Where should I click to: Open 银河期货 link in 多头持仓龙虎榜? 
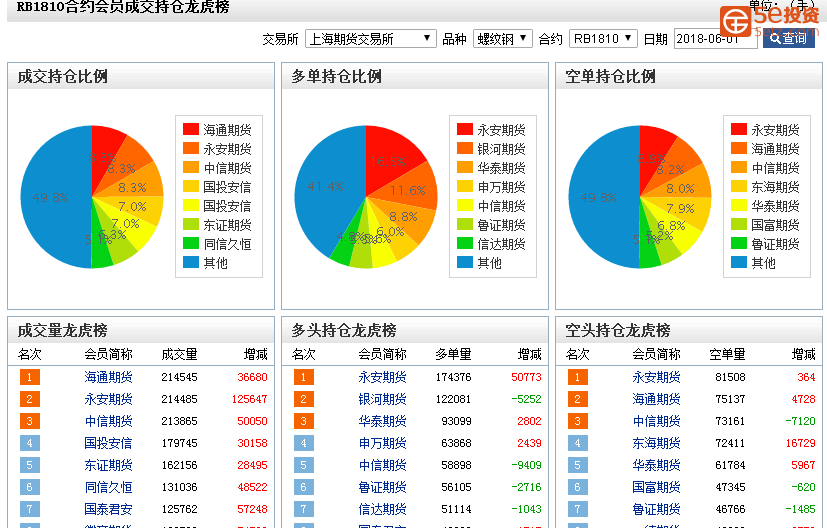pos(382,399)
